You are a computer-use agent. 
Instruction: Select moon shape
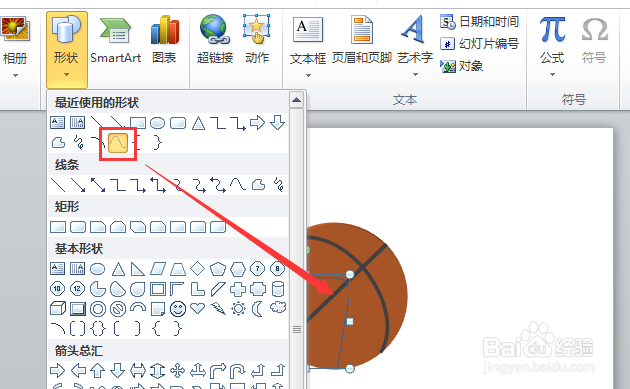(257, 309)
